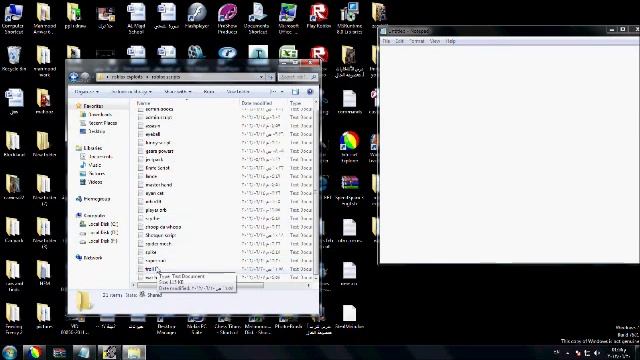Open the Format menu in Notepad

tap(417, 41)
